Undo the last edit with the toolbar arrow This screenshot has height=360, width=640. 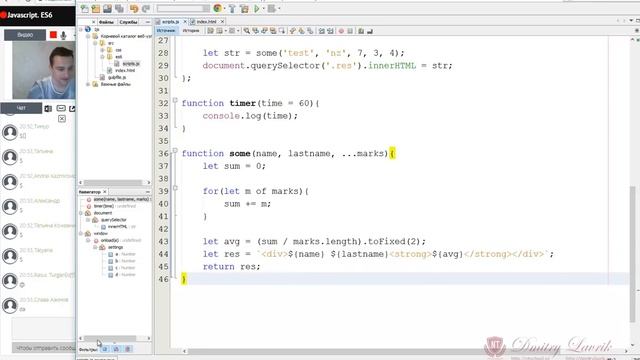(134, 9)
